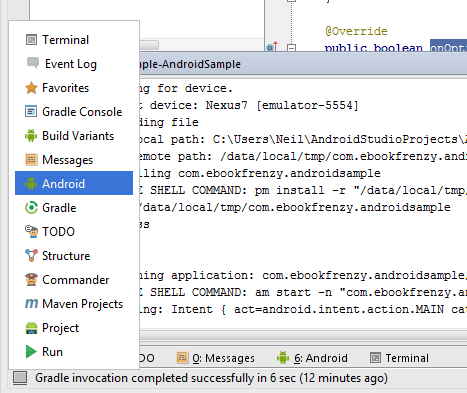Image resolution: width=467 pixels, height=393 pixels.
Task: Toggle tool window quick access button
Action: coord(20,378)
